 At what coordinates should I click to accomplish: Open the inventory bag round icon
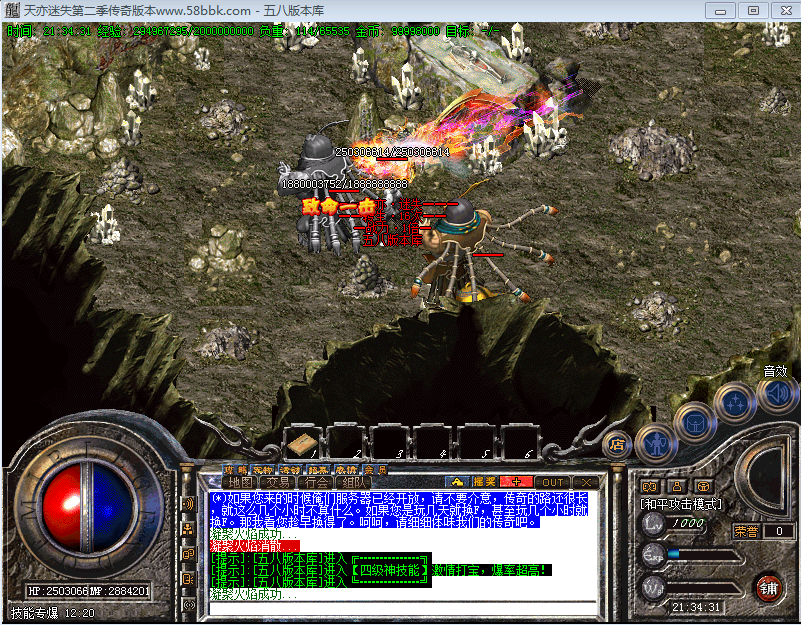pos(695,424)
